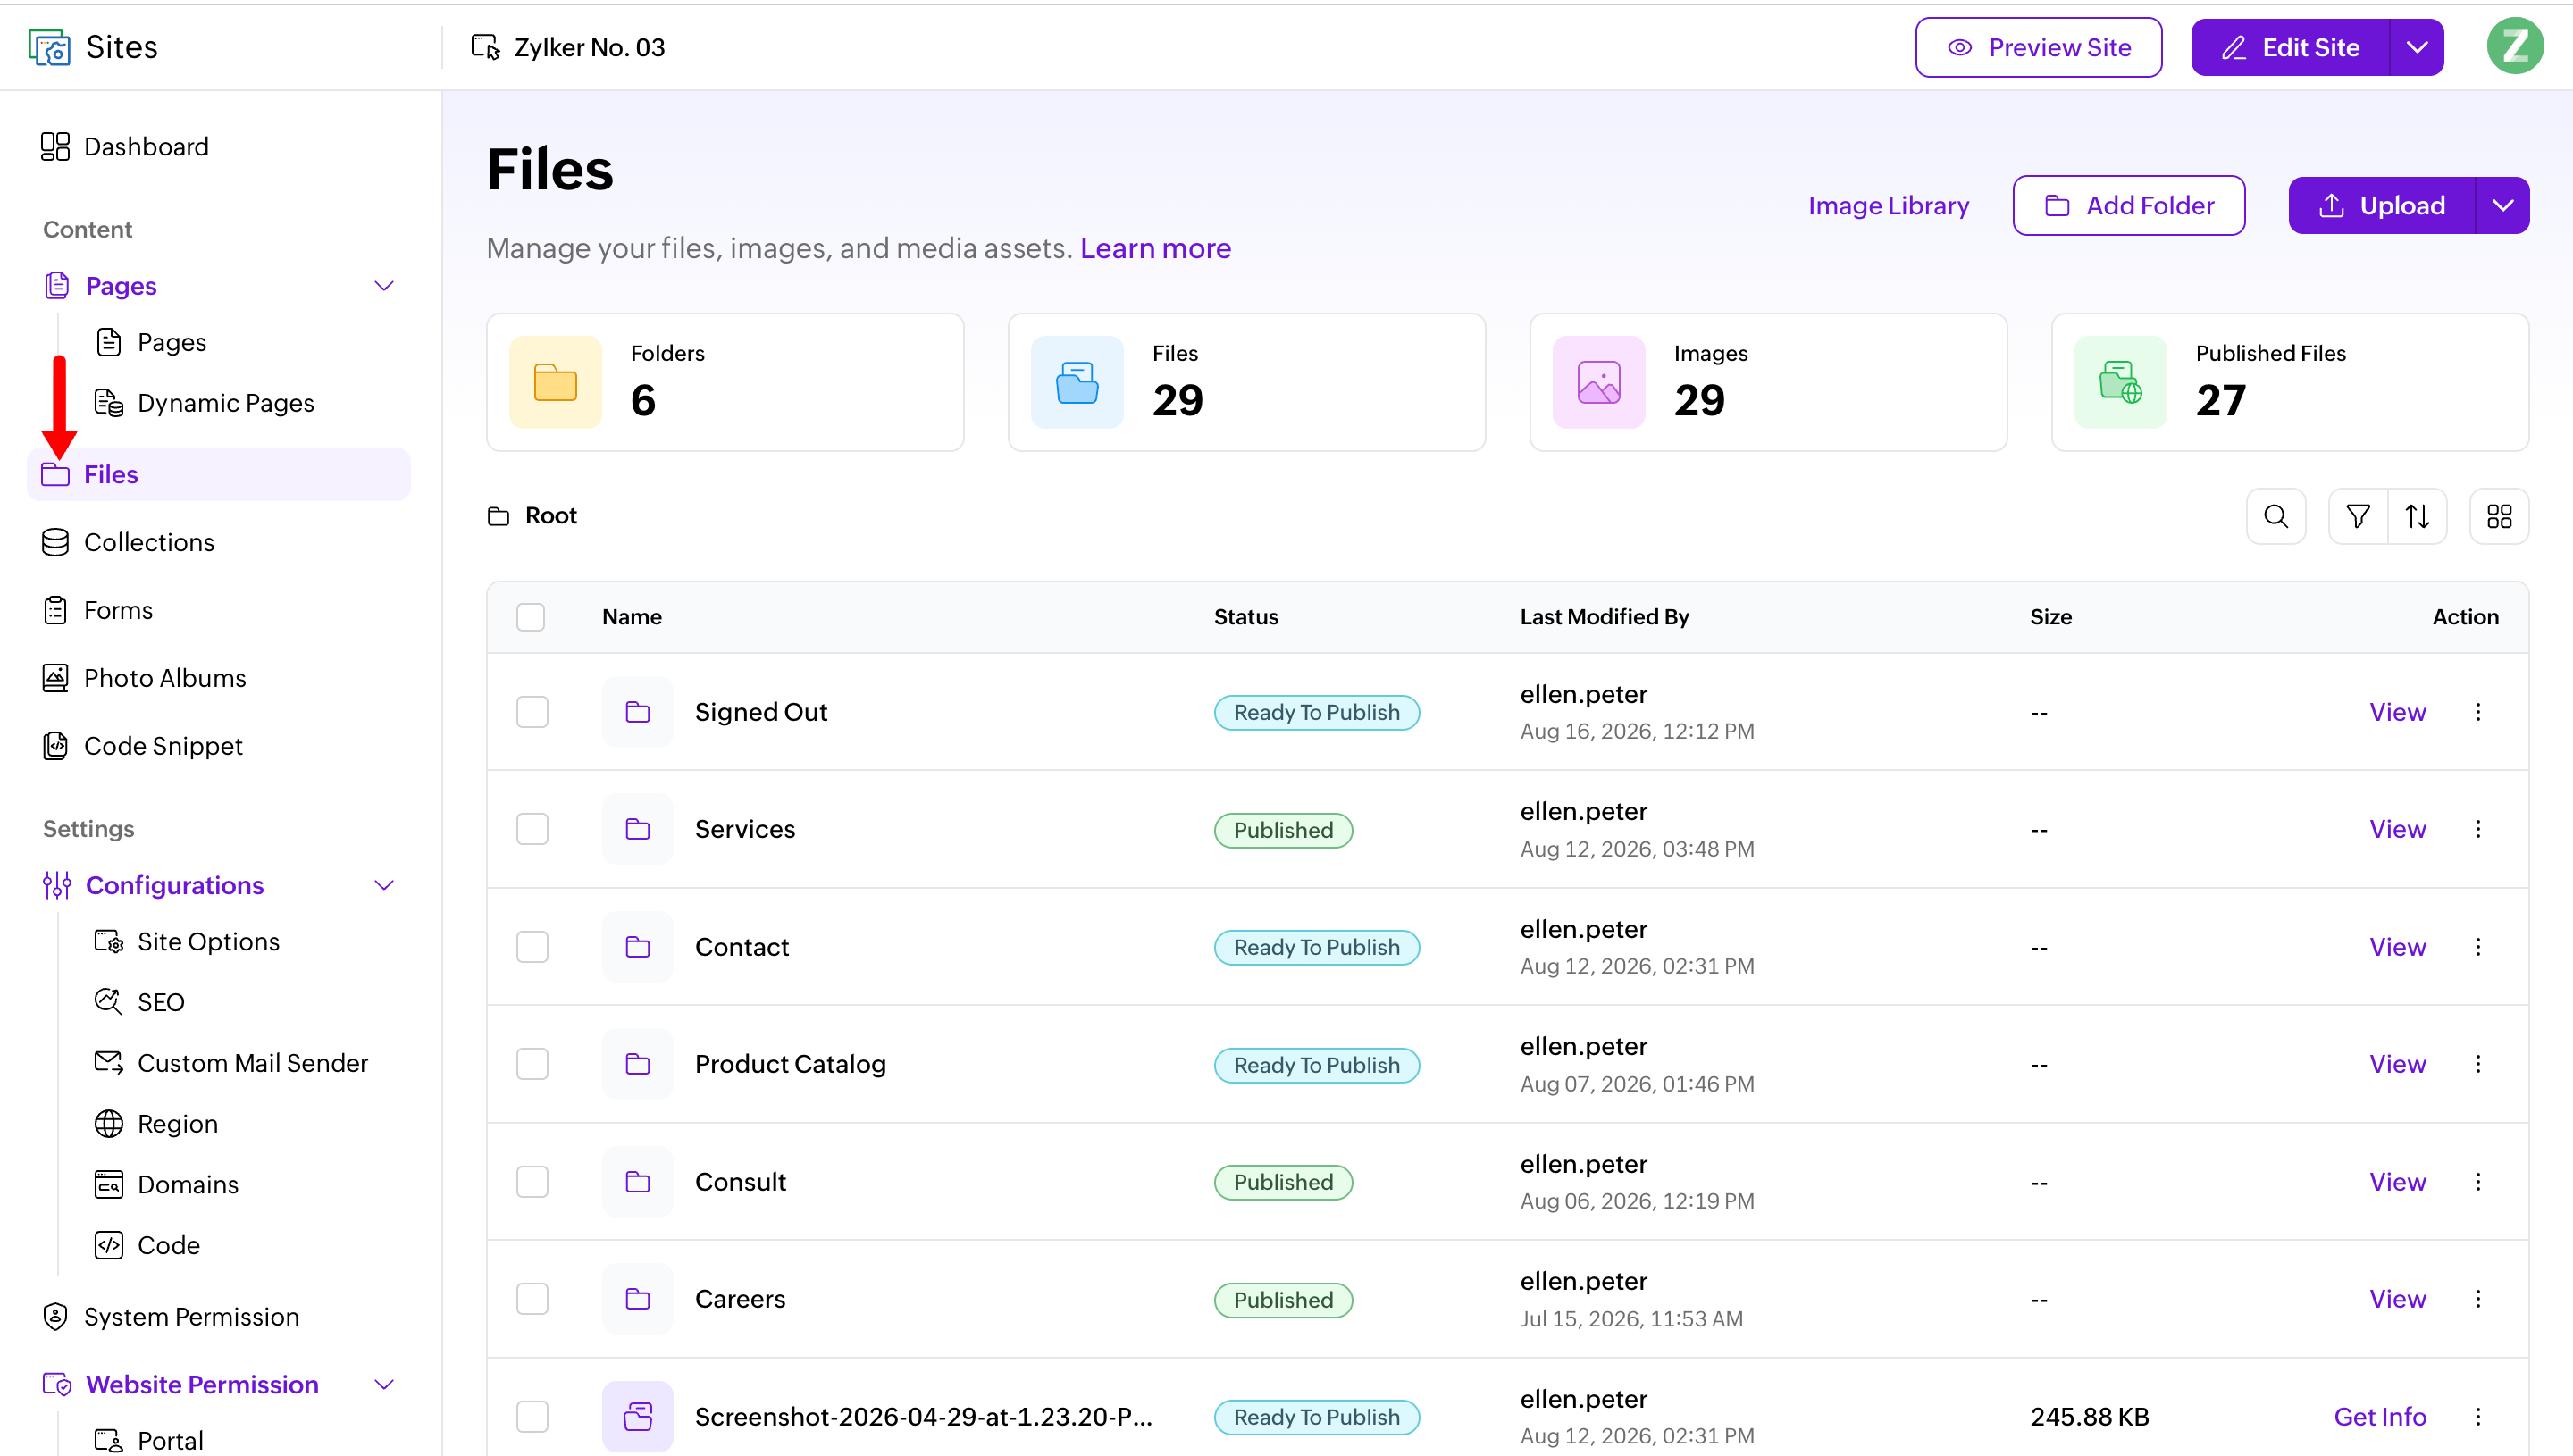Open Collections in the sidebar
This screenshot has height=1456, width=2573.
tap(149, 542)
